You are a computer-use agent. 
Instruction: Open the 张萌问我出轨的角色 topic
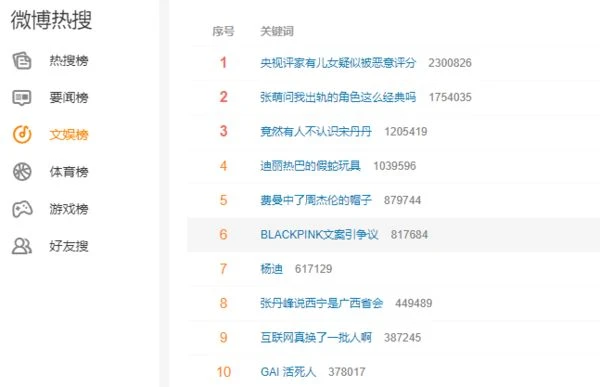click(338, 97)
